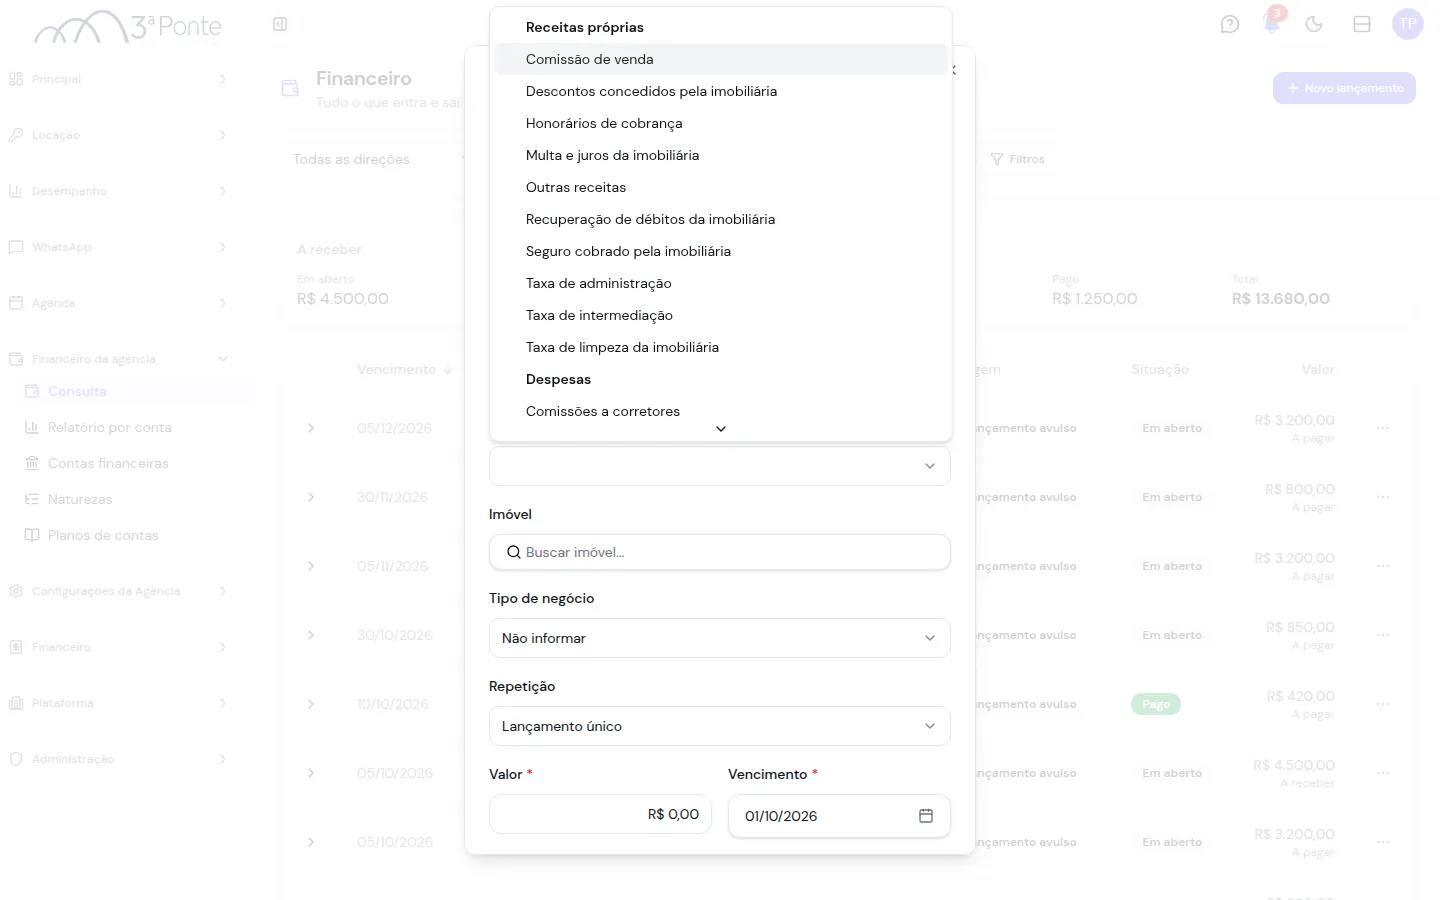Click the 'Filtros' button
The height and width of the screenshot is (900, 1440).
1017,159
